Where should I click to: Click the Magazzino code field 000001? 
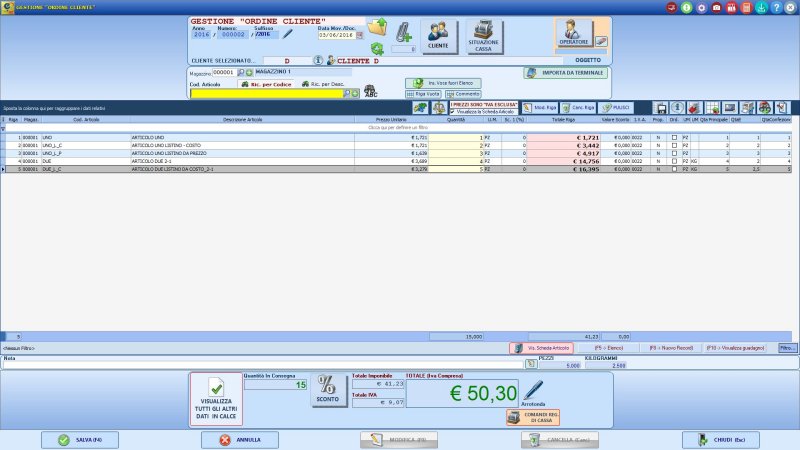tap(224, 72)
